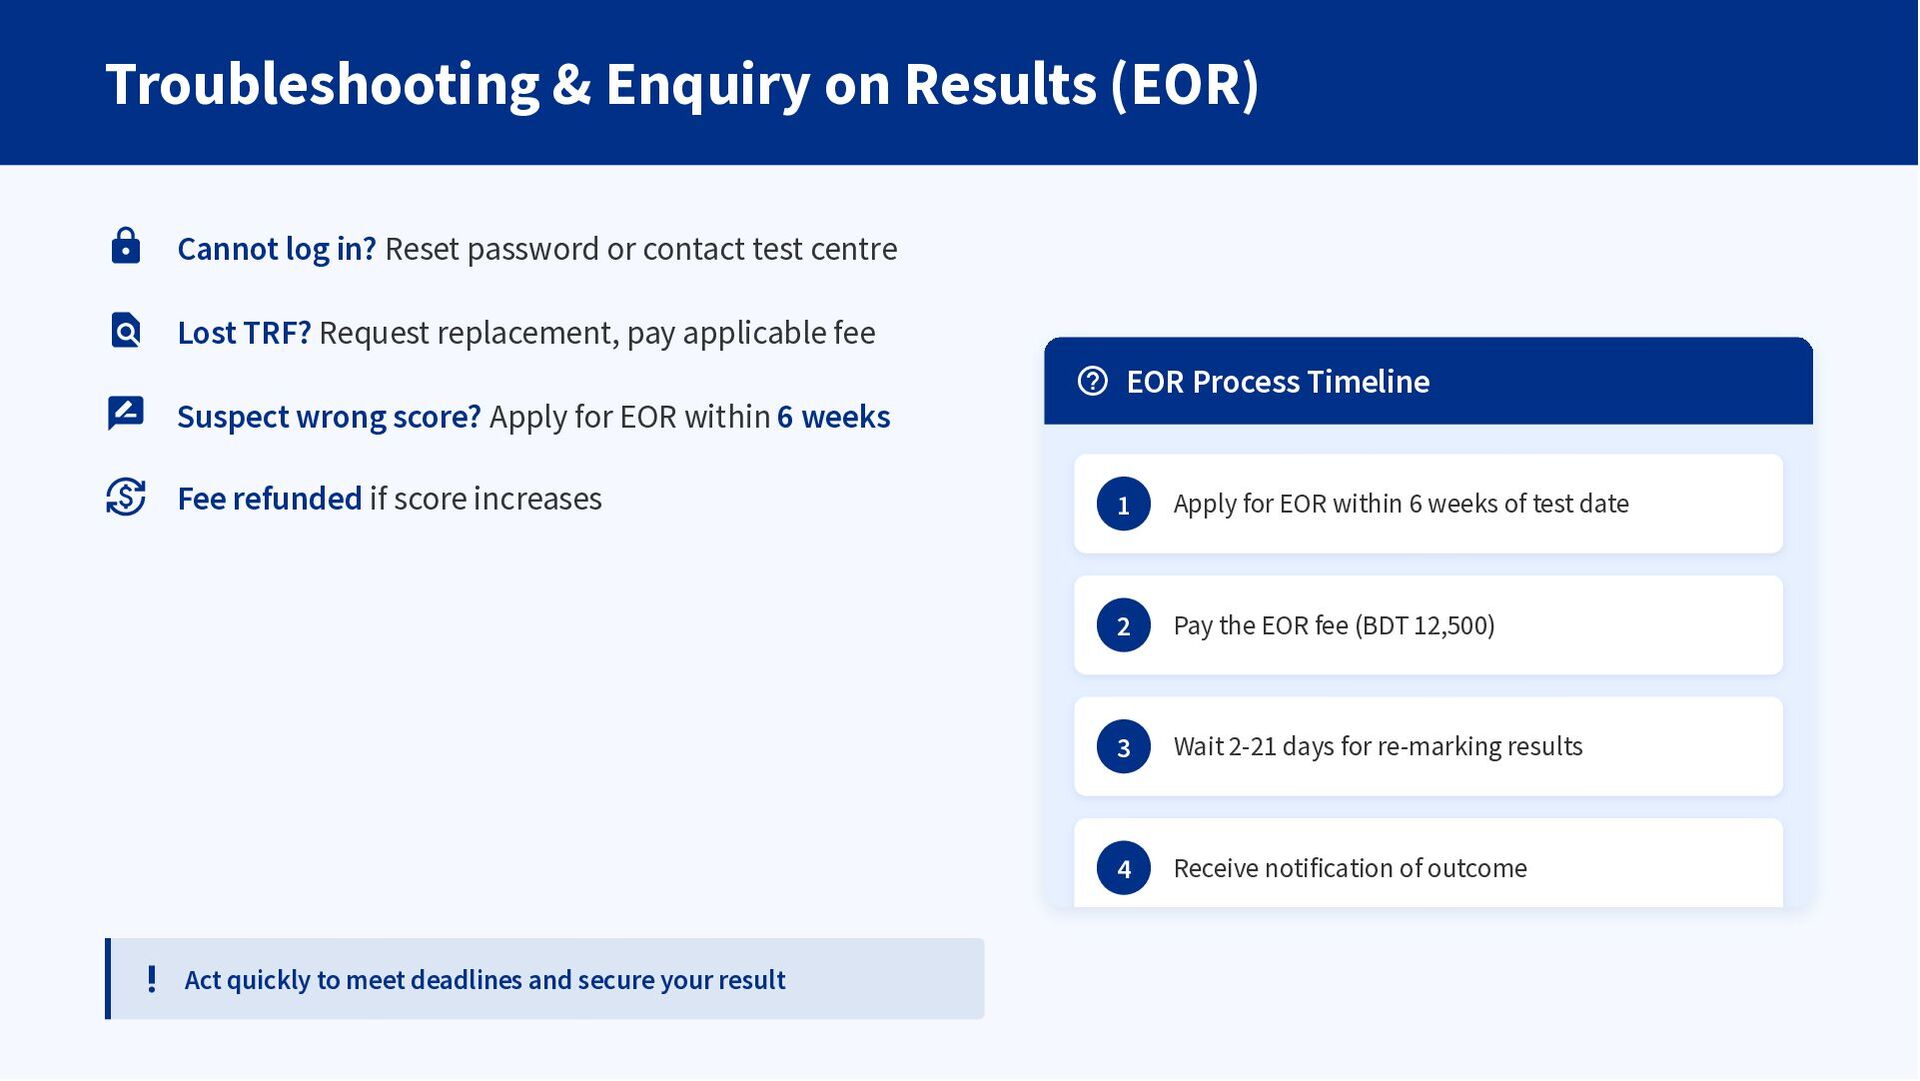1920x1081 pixels.
Task: Click the exclamation mark icon in the callout
Action: 151,979
